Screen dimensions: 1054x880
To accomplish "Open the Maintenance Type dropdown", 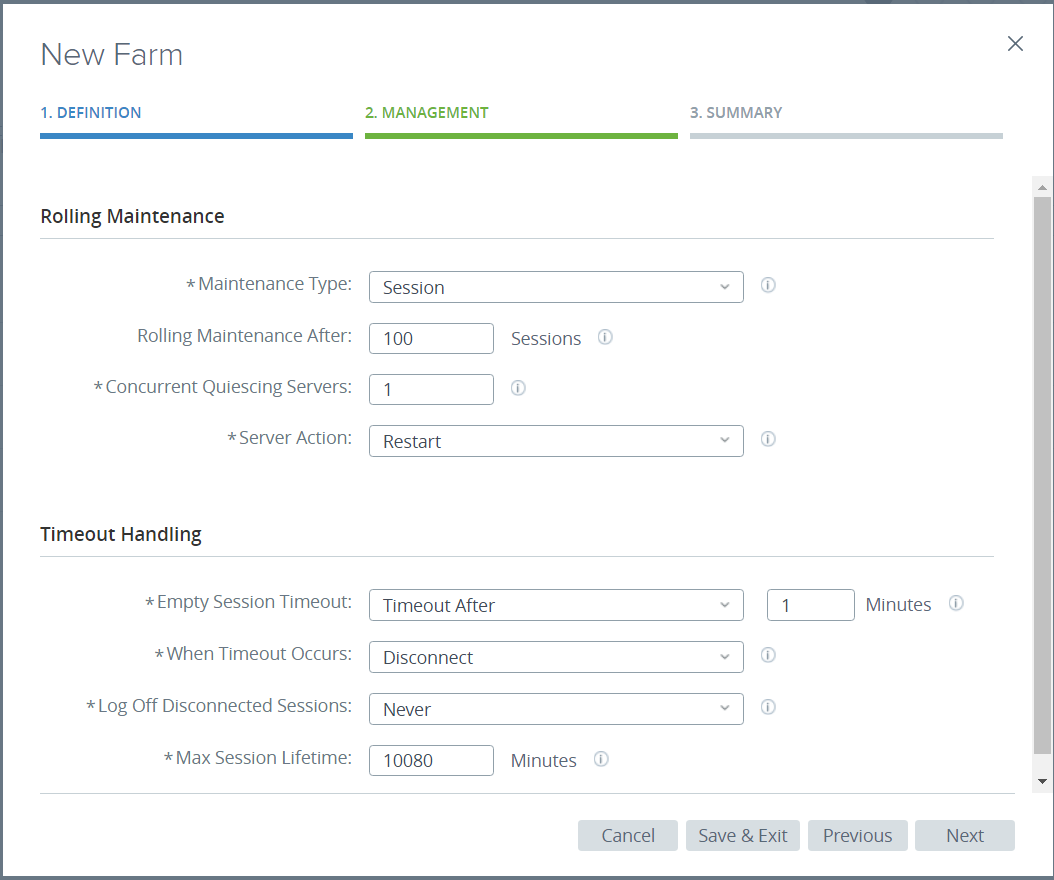I will (556, 287).
